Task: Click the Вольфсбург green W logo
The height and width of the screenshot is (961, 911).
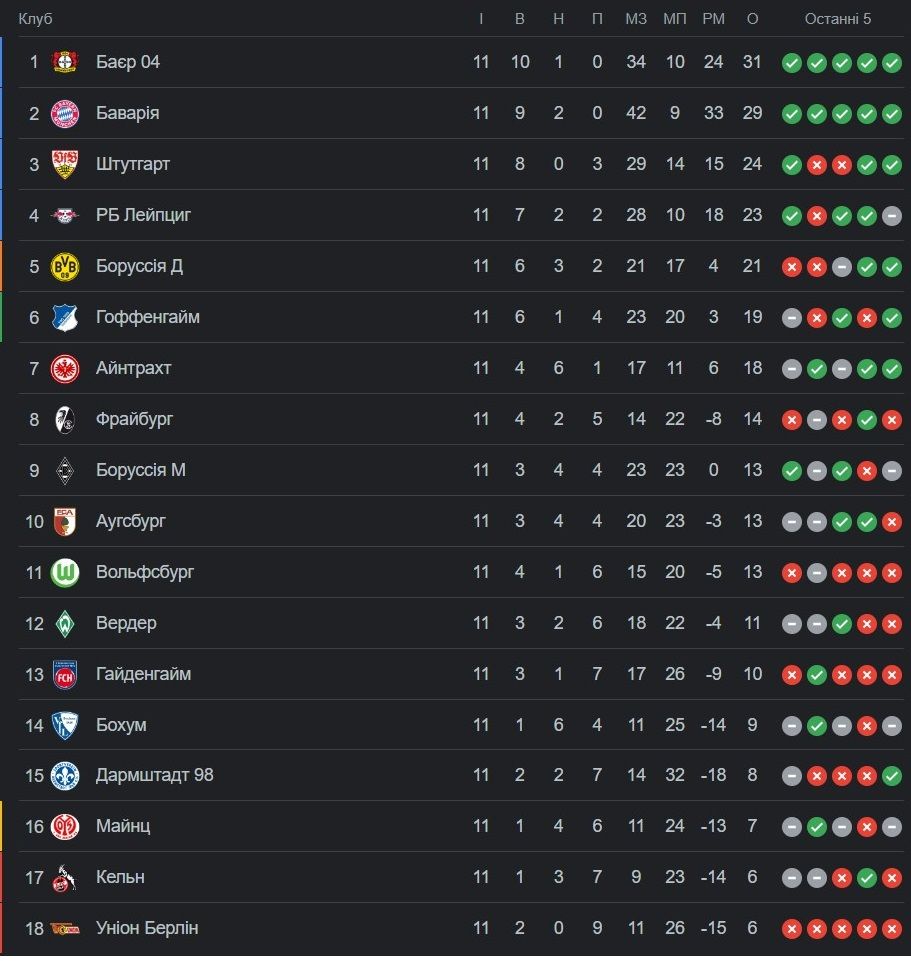Action: point(65,572)
